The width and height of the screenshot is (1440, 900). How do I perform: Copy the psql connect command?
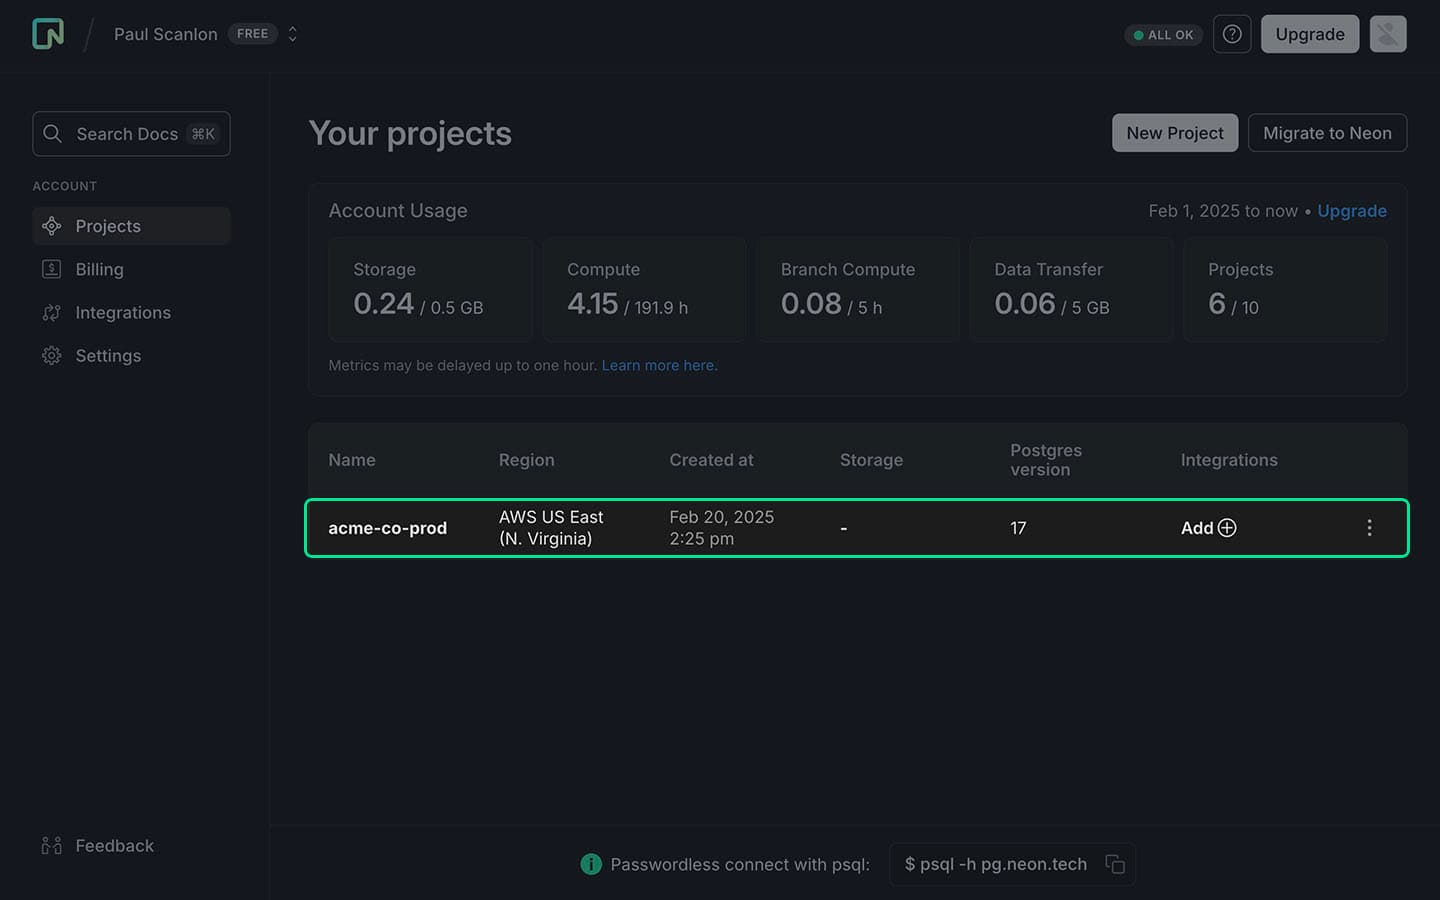pos(1115,864)
